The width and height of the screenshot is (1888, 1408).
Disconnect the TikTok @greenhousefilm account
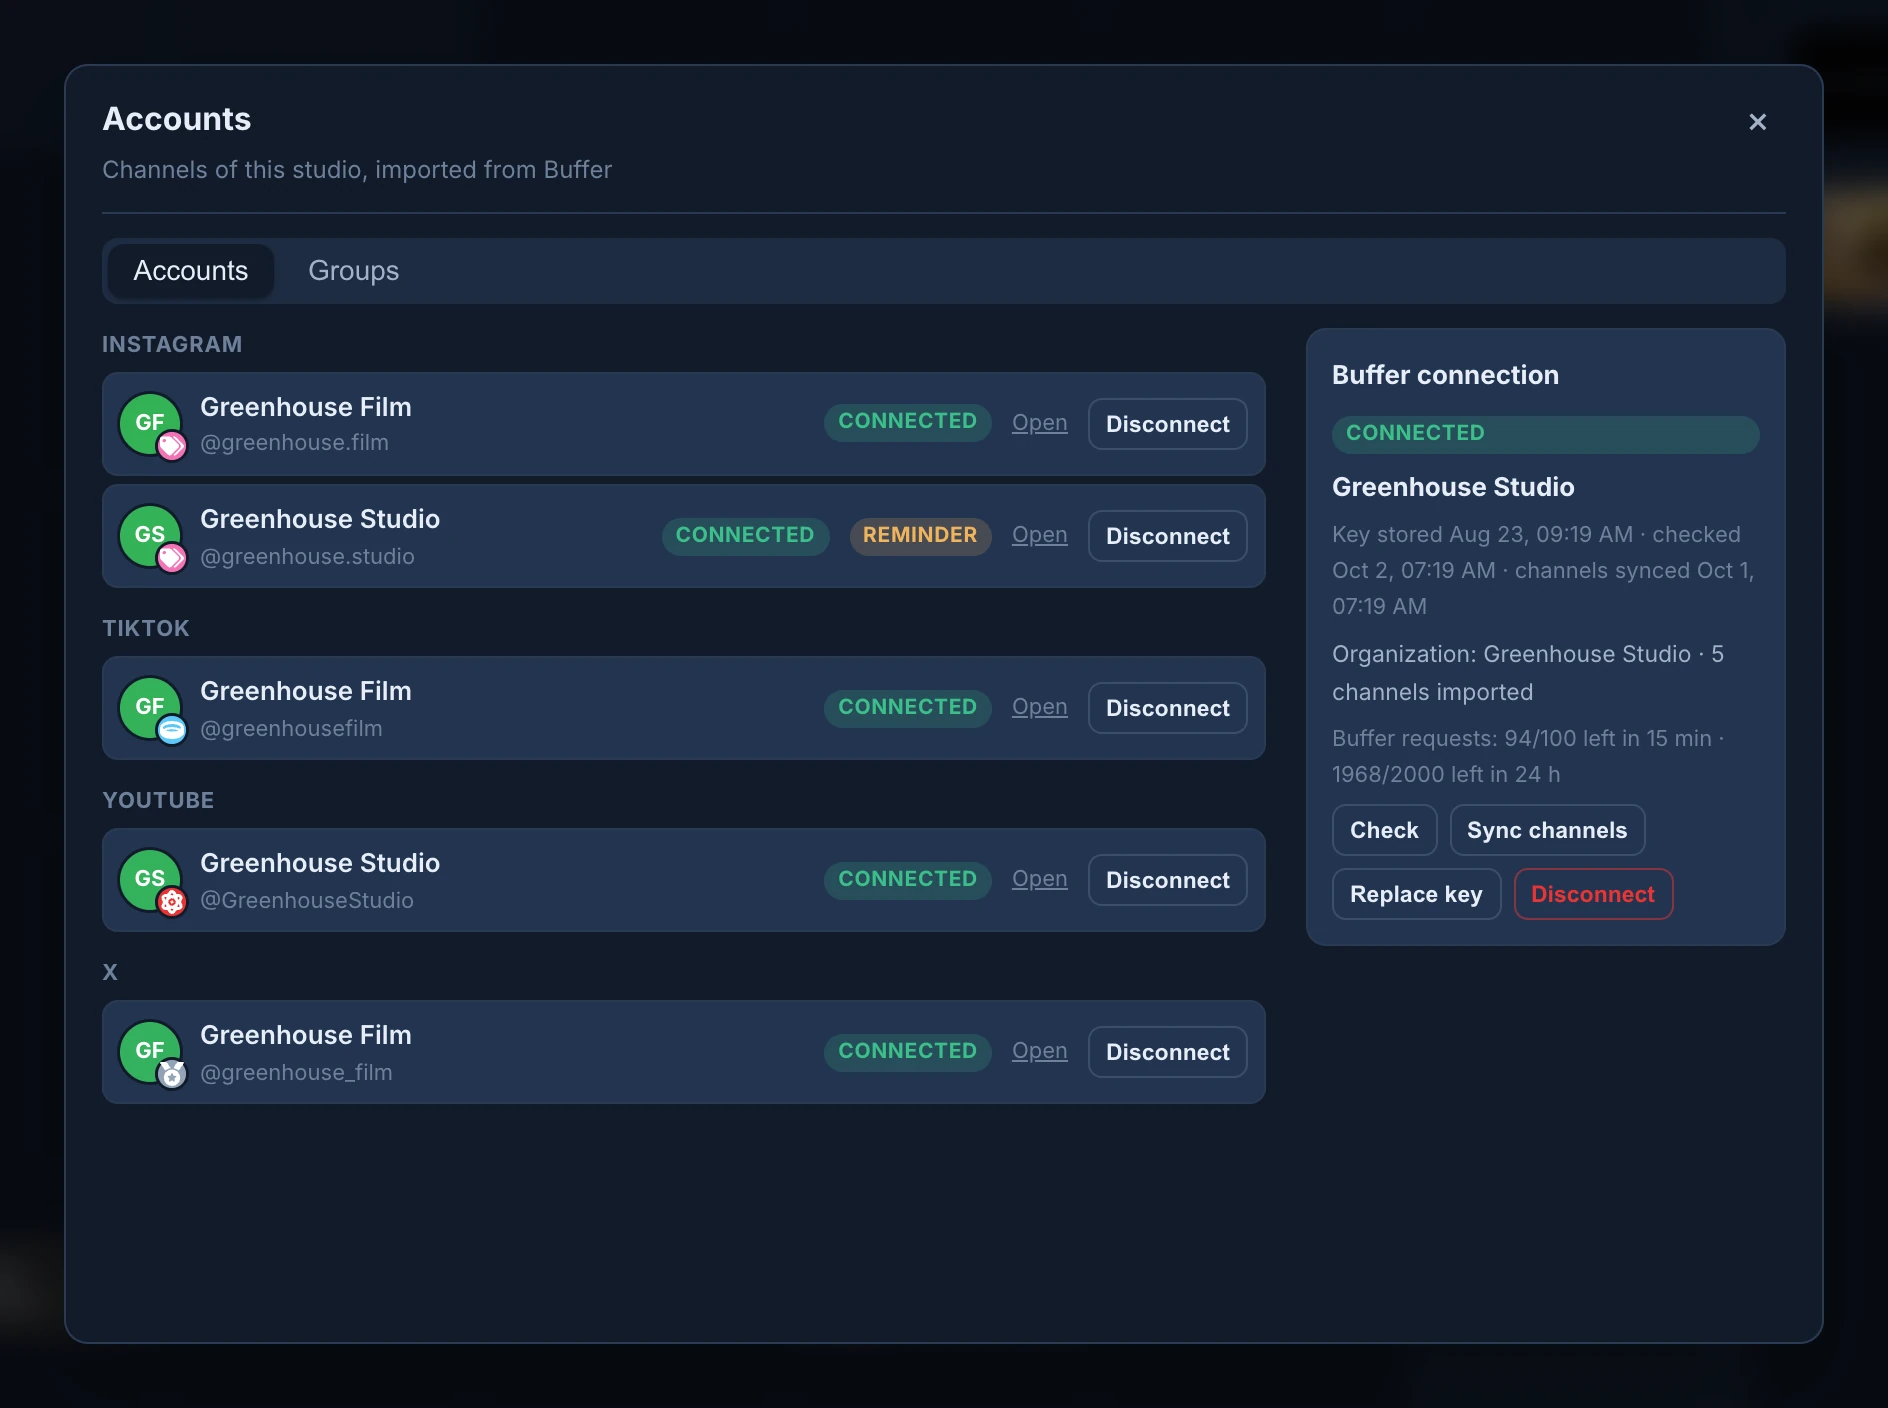(x=1167, y=708)
